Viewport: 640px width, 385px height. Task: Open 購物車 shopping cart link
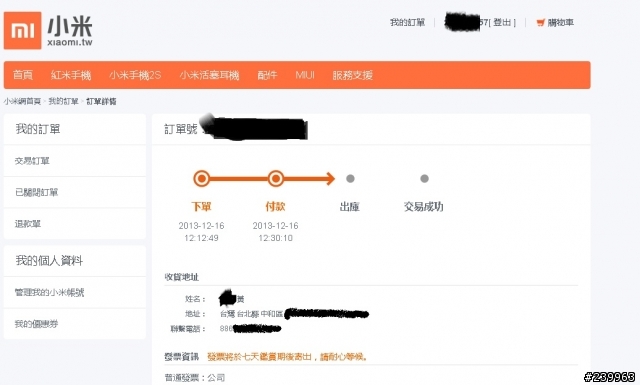click(x=560, y=22)
